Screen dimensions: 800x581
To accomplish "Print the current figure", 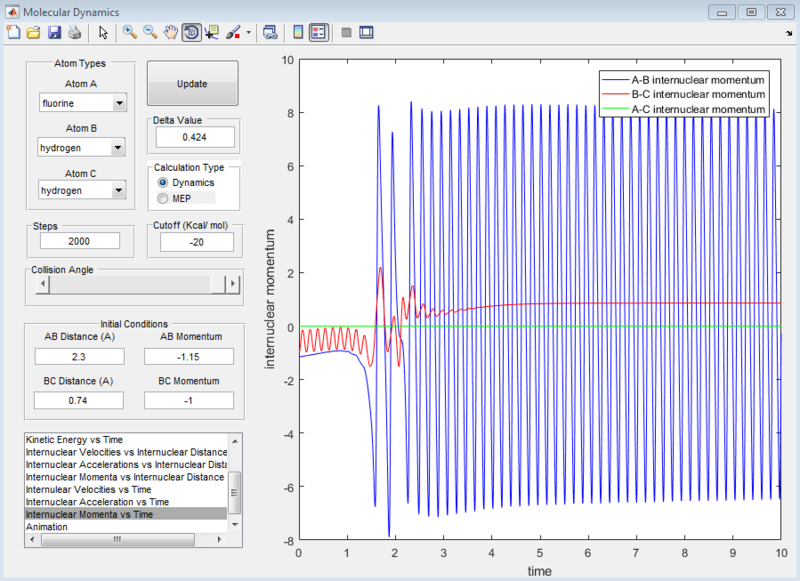I will 75,32.
